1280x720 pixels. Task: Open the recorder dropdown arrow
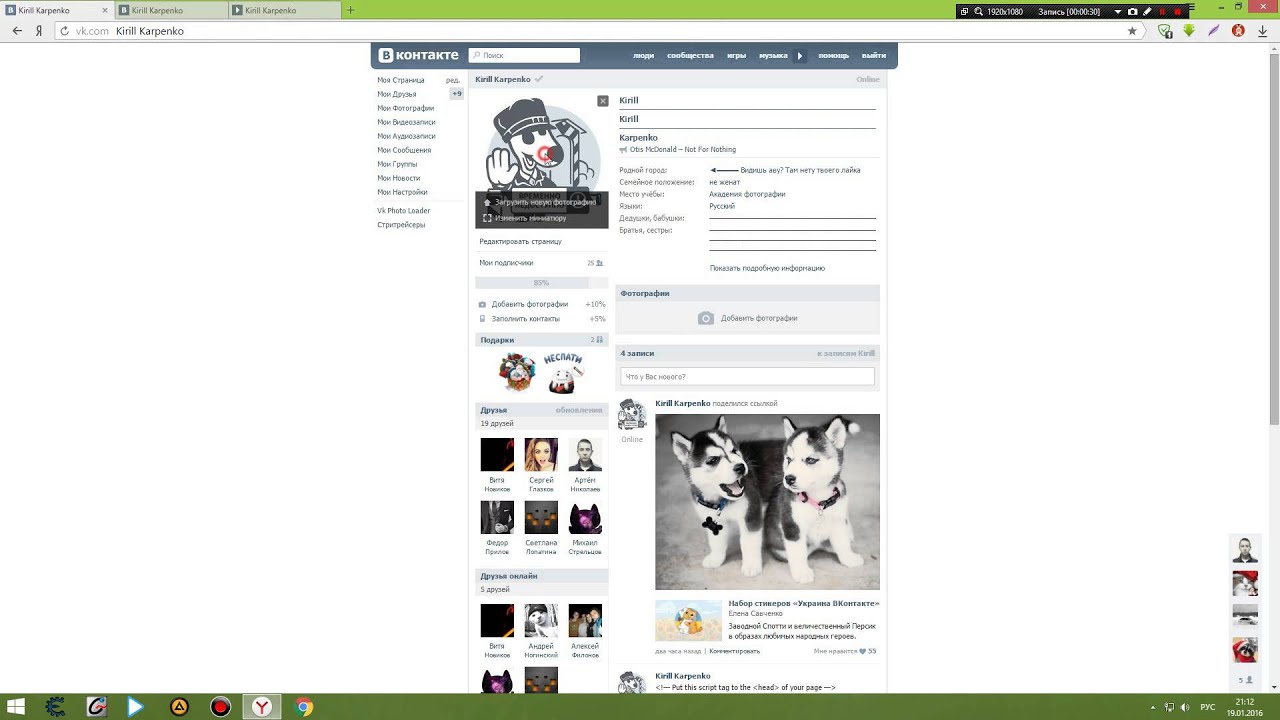(x=1119, y=12)
